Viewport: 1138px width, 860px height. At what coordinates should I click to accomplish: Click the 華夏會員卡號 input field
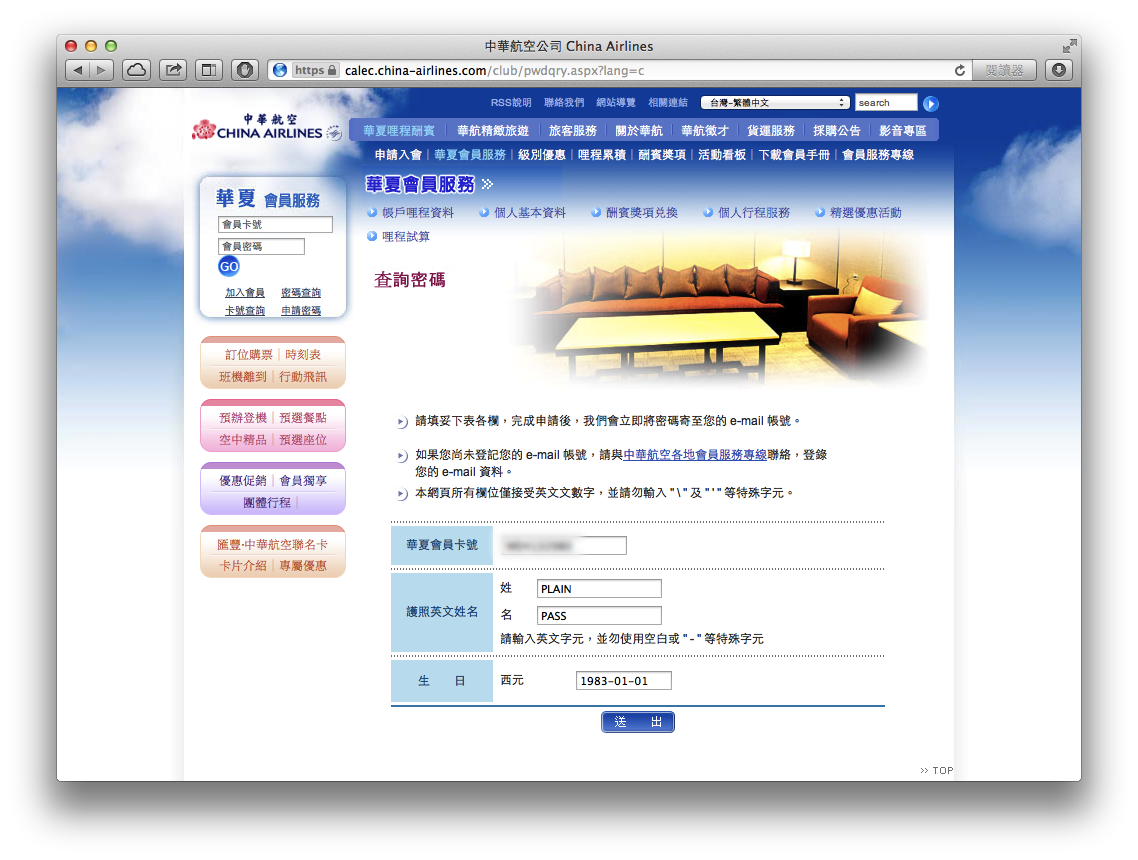tap(563, 545)
